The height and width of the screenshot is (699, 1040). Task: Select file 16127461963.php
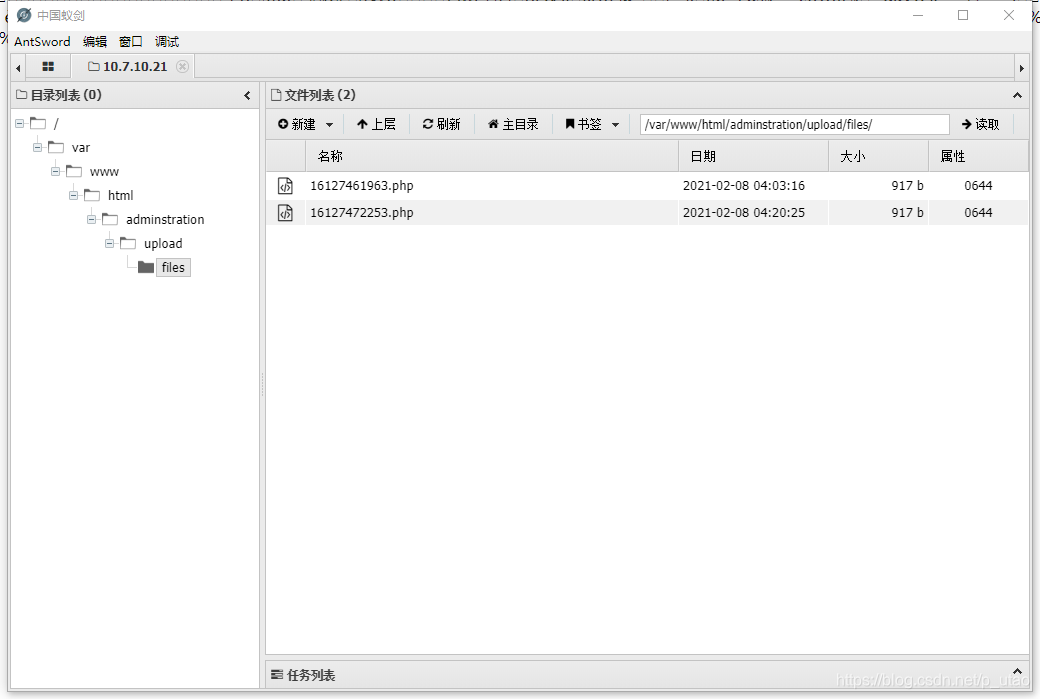(x=361, y=186)
